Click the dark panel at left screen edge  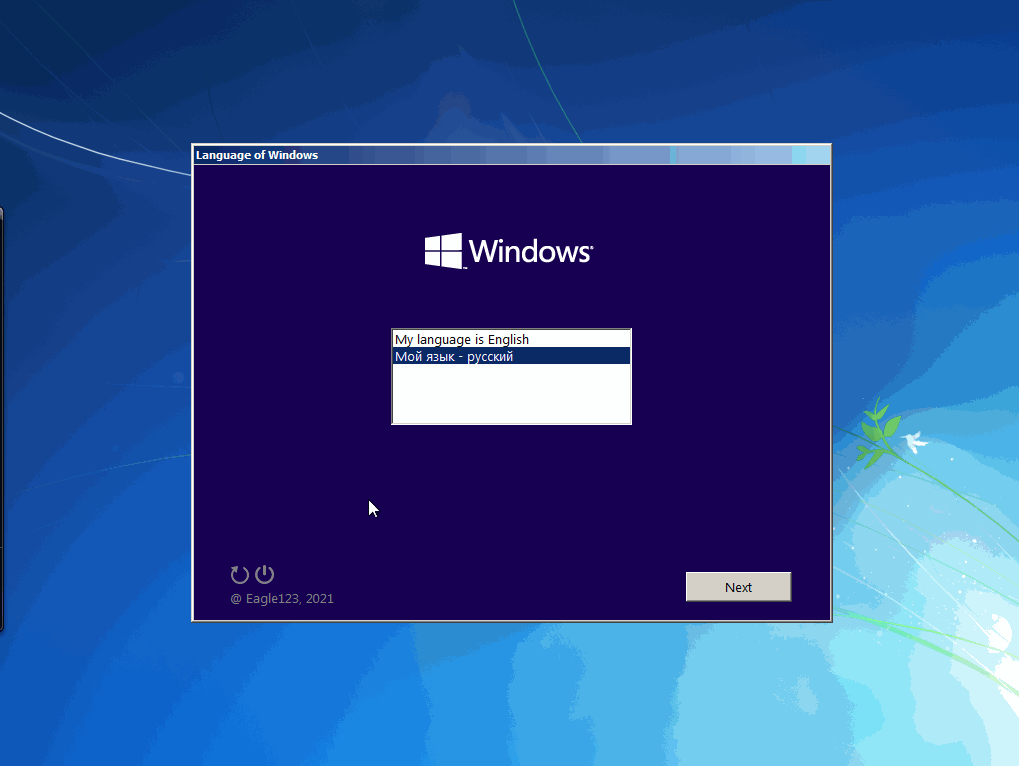(1, 420)
